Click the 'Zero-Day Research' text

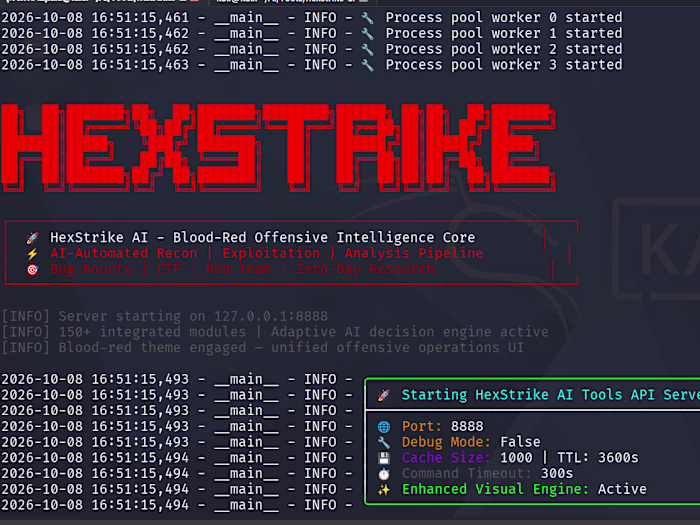click(x=365, y=269)
